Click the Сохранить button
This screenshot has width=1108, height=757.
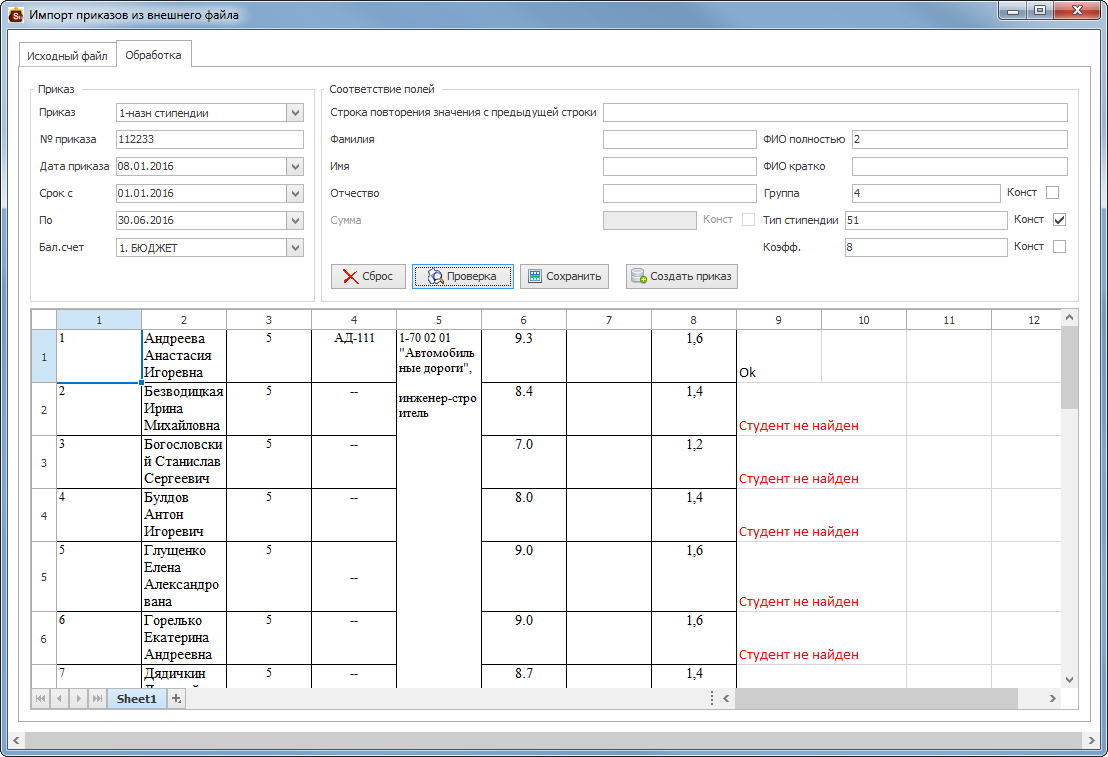click(564, 276)
